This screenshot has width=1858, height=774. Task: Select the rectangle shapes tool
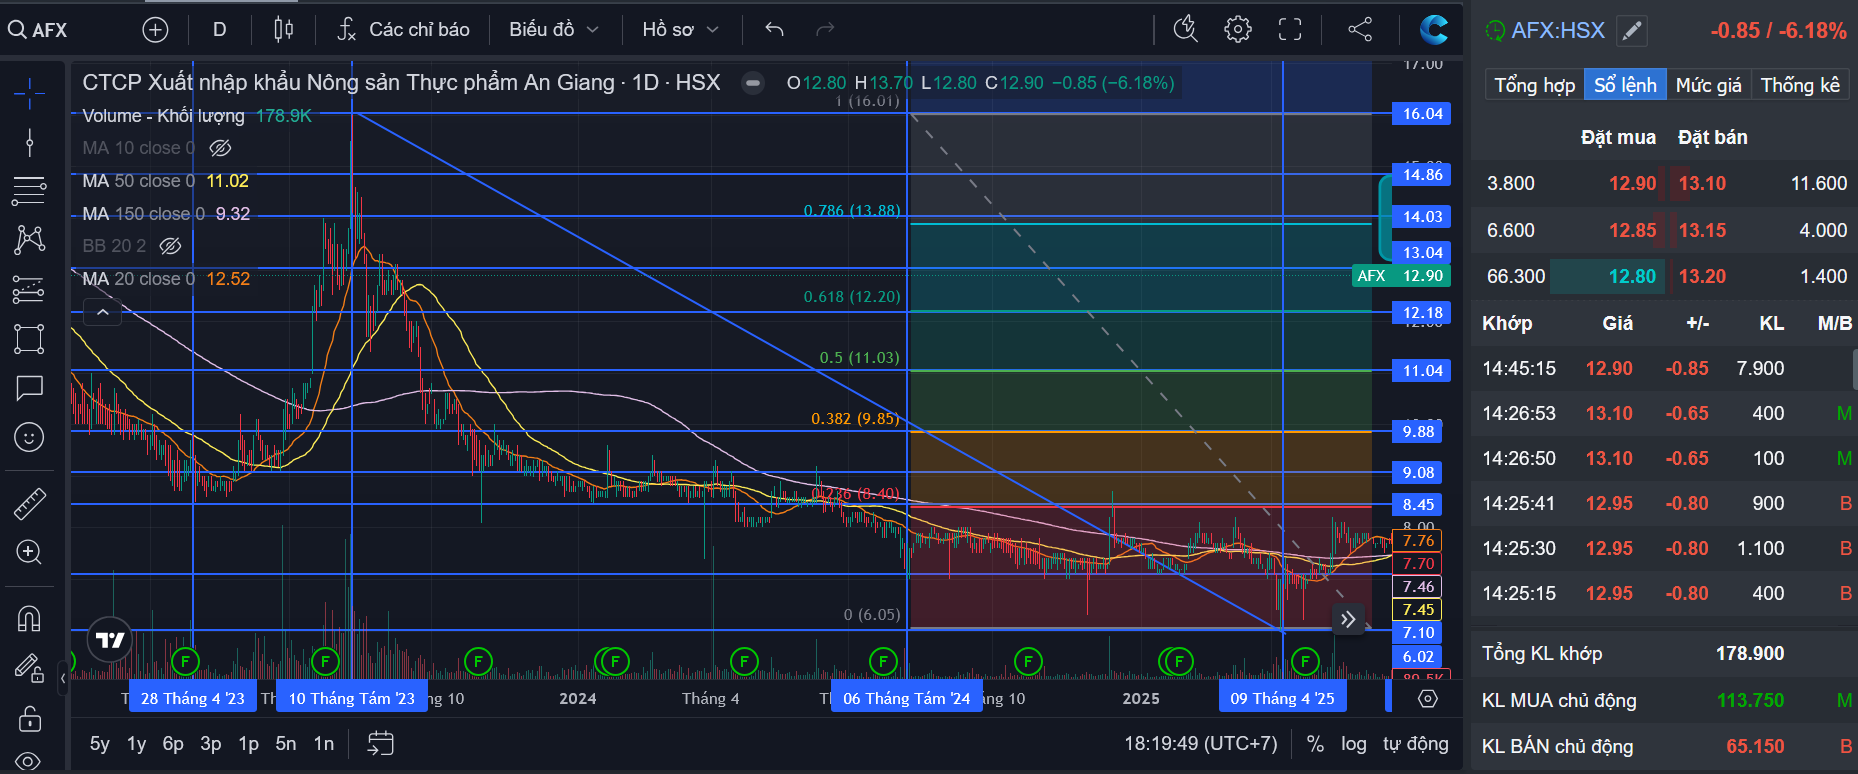click(x=29, y=339)
